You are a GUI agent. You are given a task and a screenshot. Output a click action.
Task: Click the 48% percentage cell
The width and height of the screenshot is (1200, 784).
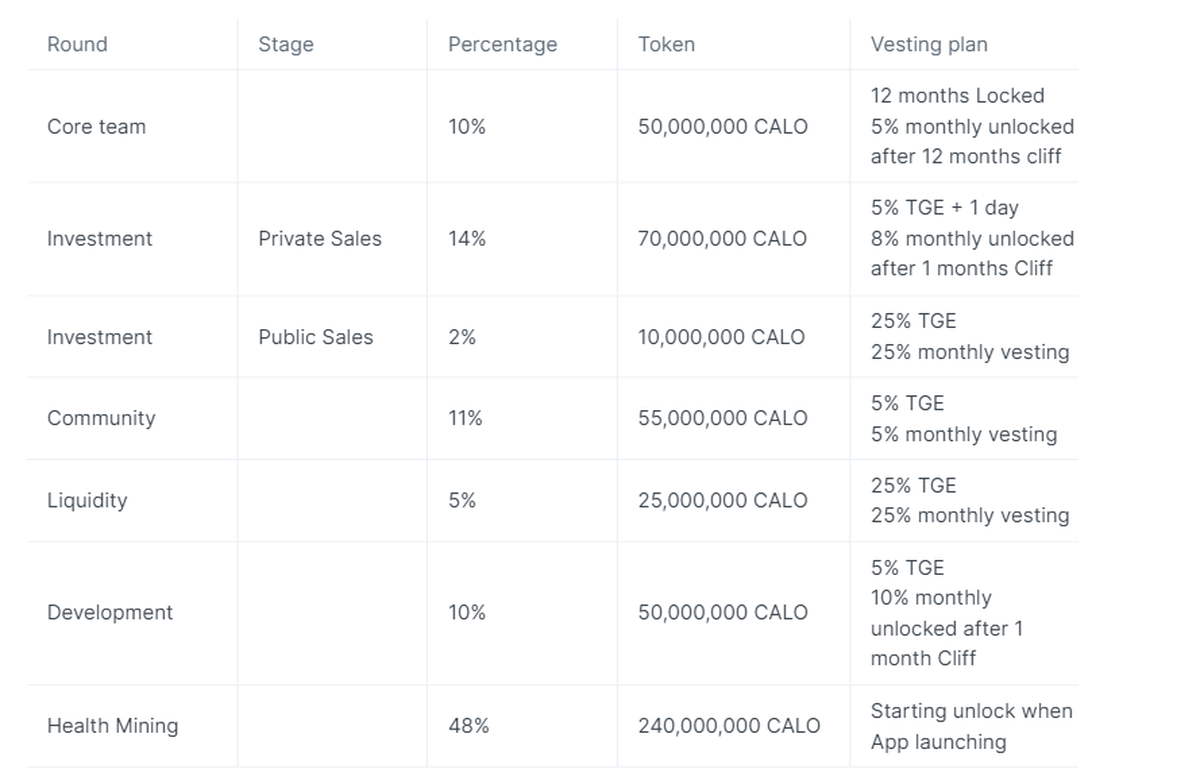coord(469,726)
